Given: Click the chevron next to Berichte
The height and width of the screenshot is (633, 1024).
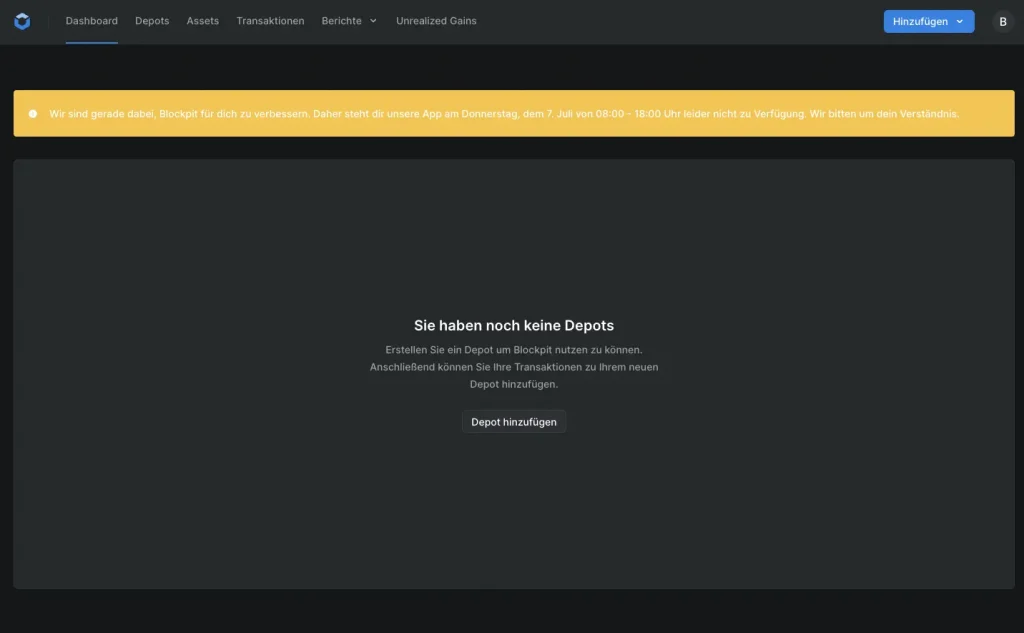Looking at the screenshot, I should point(373,21).
